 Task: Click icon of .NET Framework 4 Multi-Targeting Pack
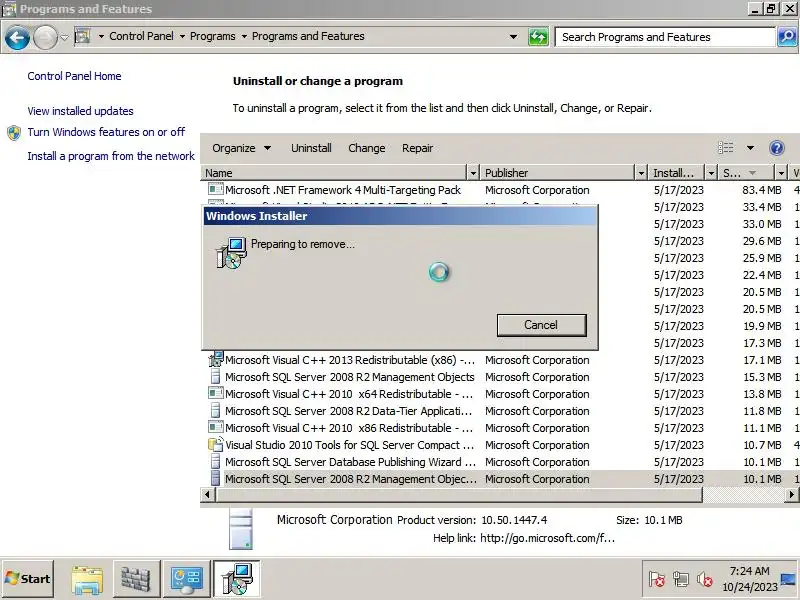(215, 189)
